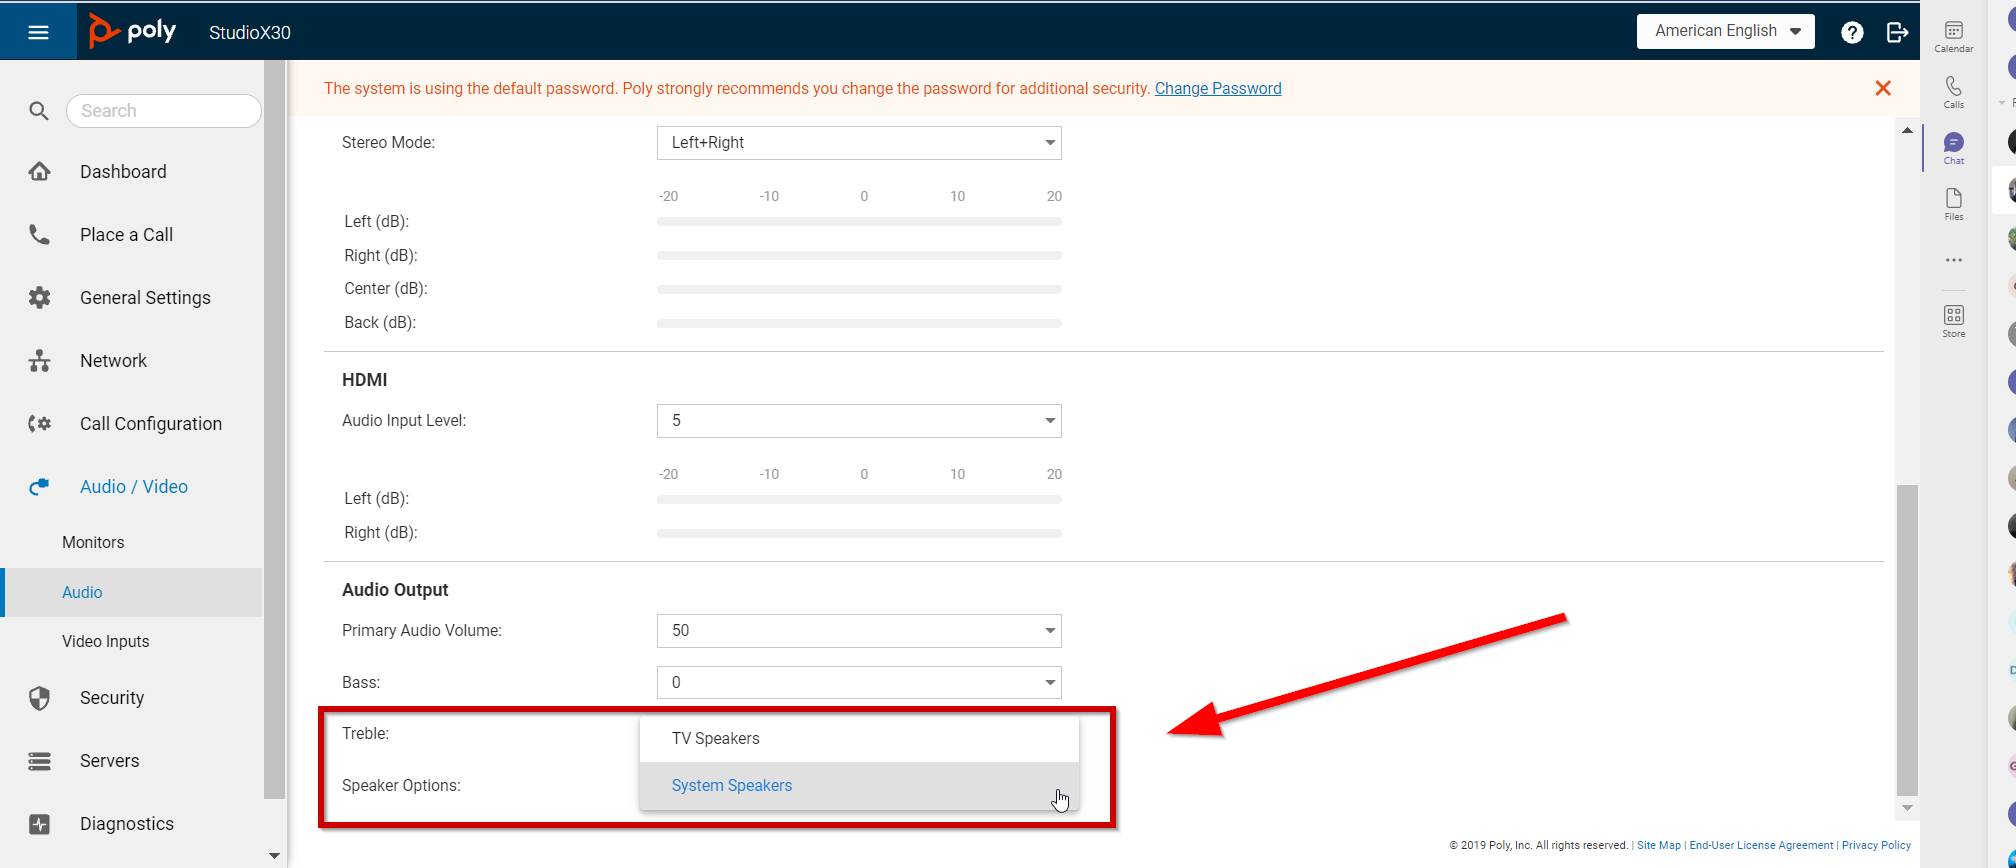
Task: Open the Security section
Action: click(112, 698)
